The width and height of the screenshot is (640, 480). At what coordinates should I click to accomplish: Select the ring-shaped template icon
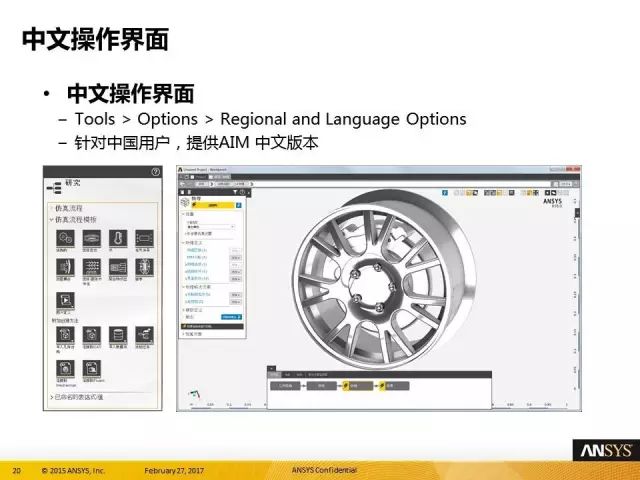click(x=91, y=238)
